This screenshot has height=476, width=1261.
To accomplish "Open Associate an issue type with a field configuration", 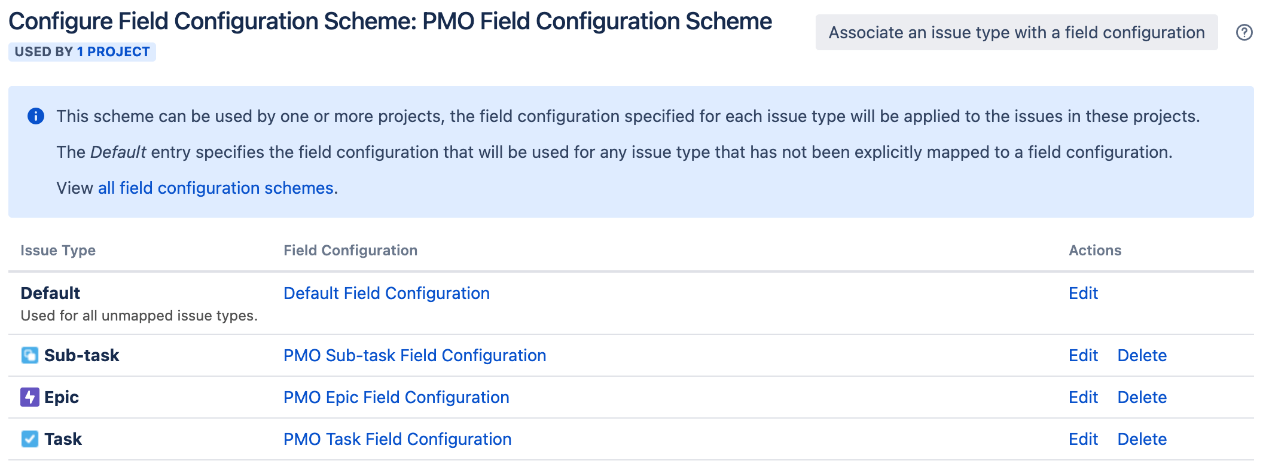I will coord(1017,32).
